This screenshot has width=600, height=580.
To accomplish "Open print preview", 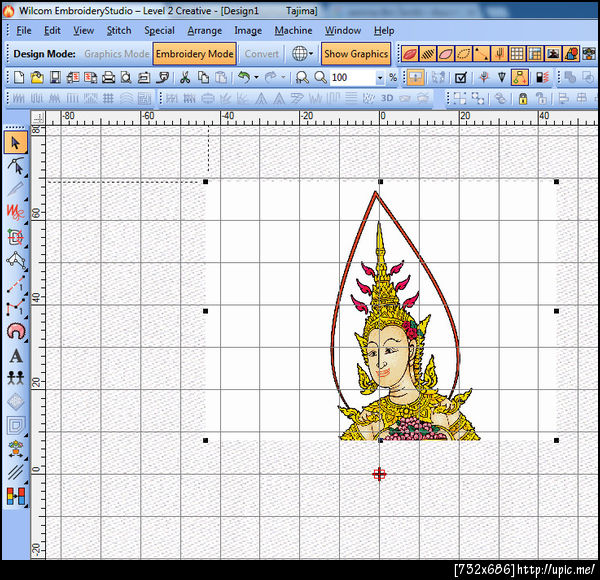I will pyautogui.click(x=126, y=78).
